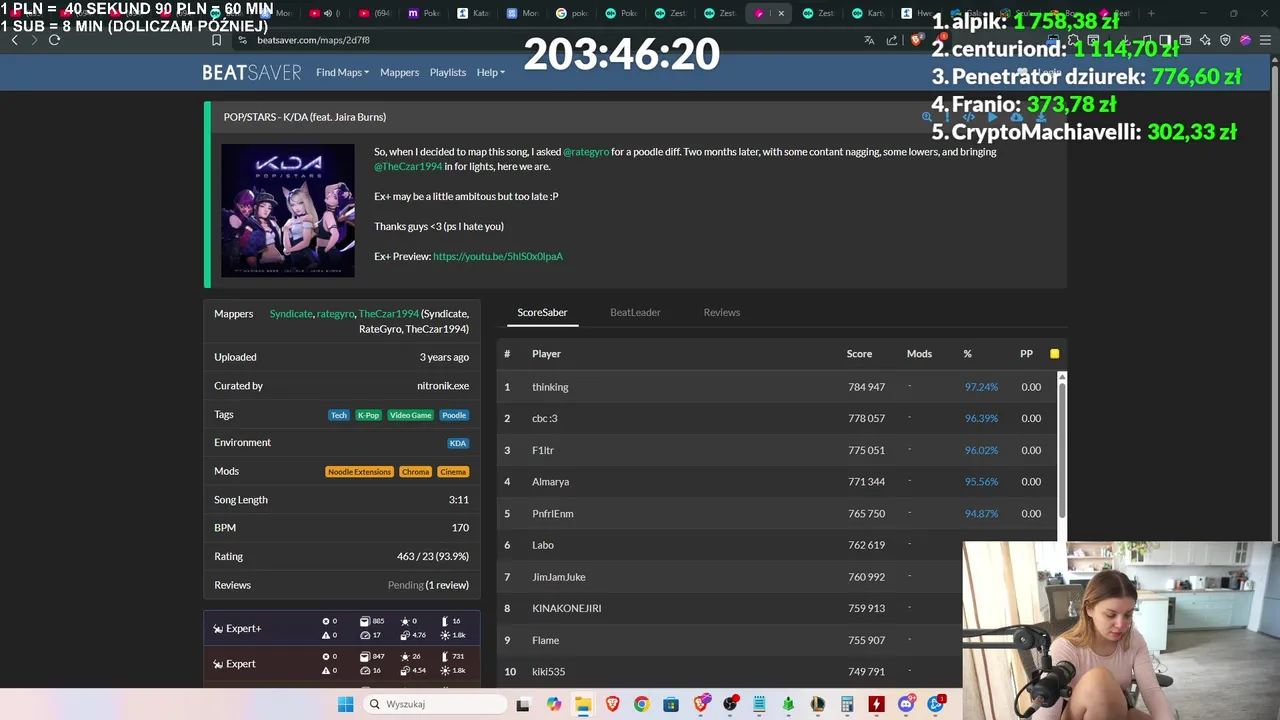Click the Chroma mod badge
Image resolution: width=1280 pixels, height=720 pixels.
pyautogui.click(x=415, y=472)
